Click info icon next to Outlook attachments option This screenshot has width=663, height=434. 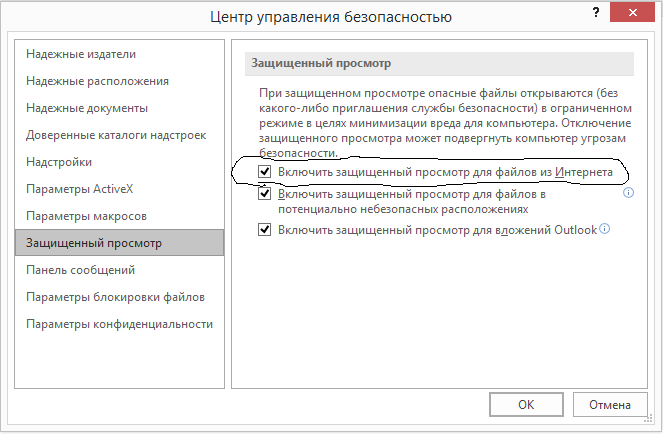605,229
